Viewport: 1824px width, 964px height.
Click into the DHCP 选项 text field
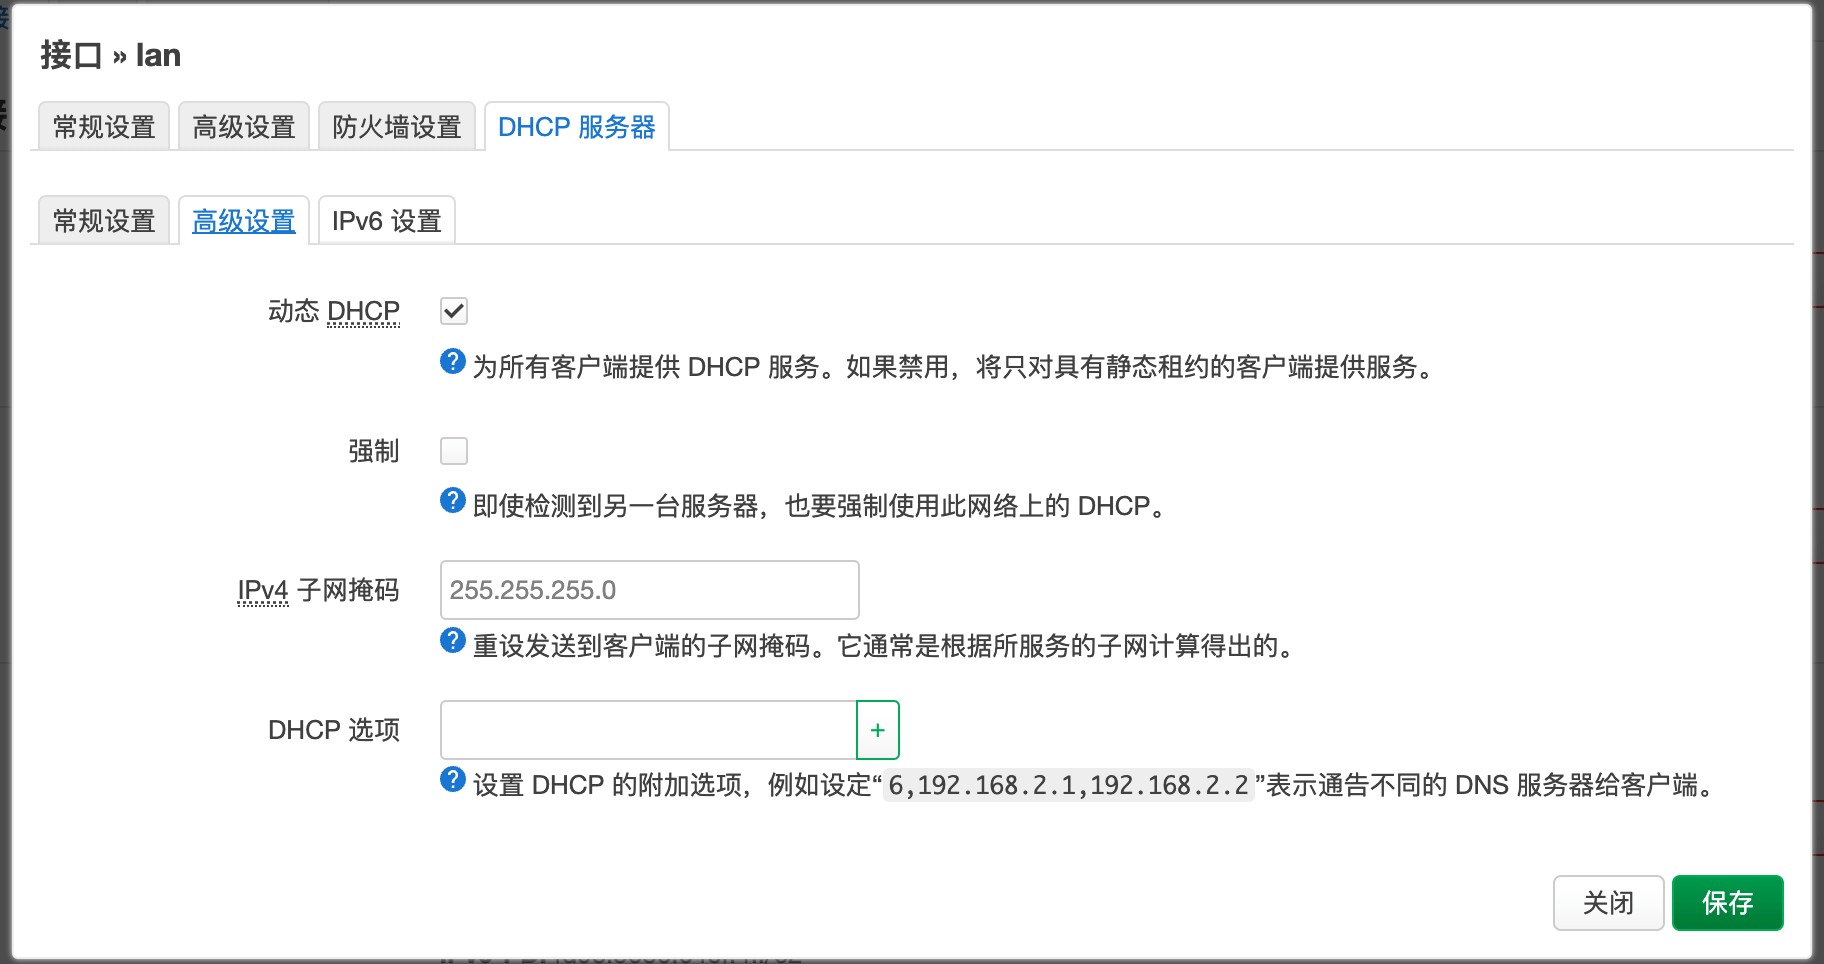pos(648,730)
